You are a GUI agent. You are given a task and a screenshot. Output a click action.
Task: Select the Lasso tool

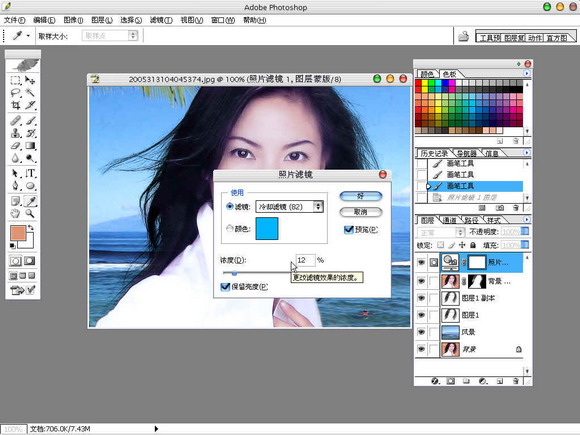[x=16, y=92]
